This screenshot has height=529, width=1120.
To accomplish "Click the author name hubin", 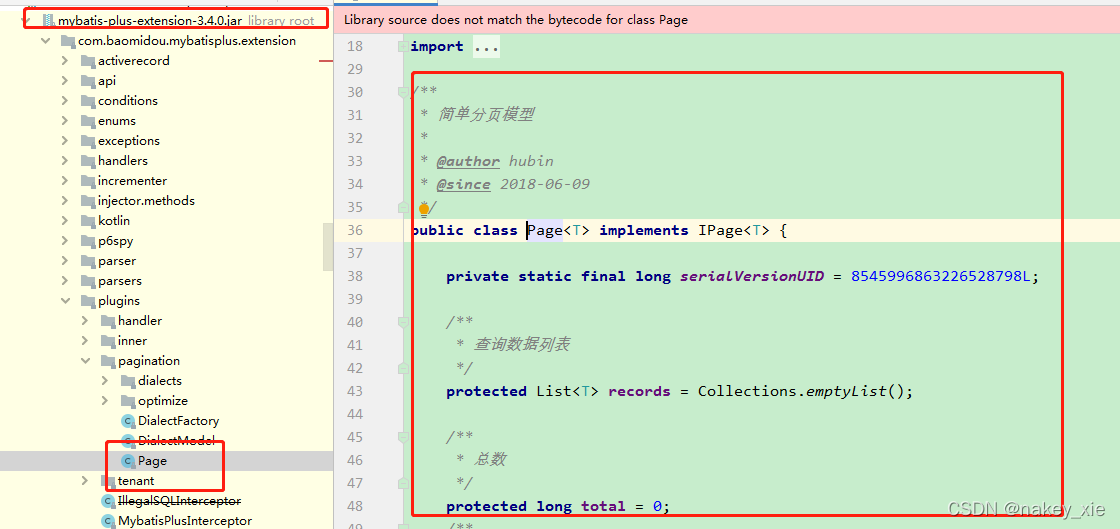I will [x=531, y=161].
